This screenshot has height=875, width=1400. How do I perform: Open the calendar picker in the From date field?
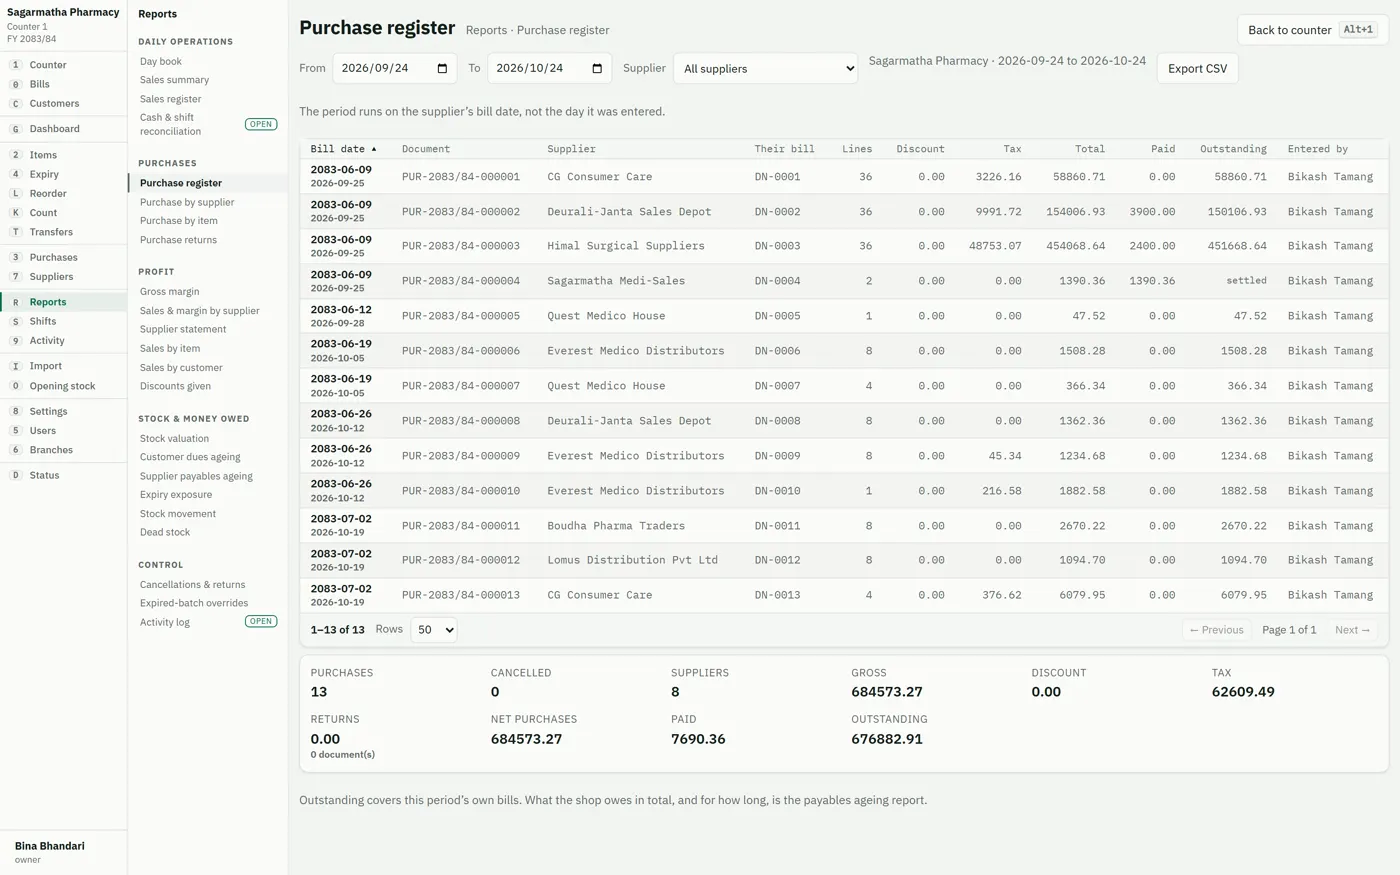[442, 68]
